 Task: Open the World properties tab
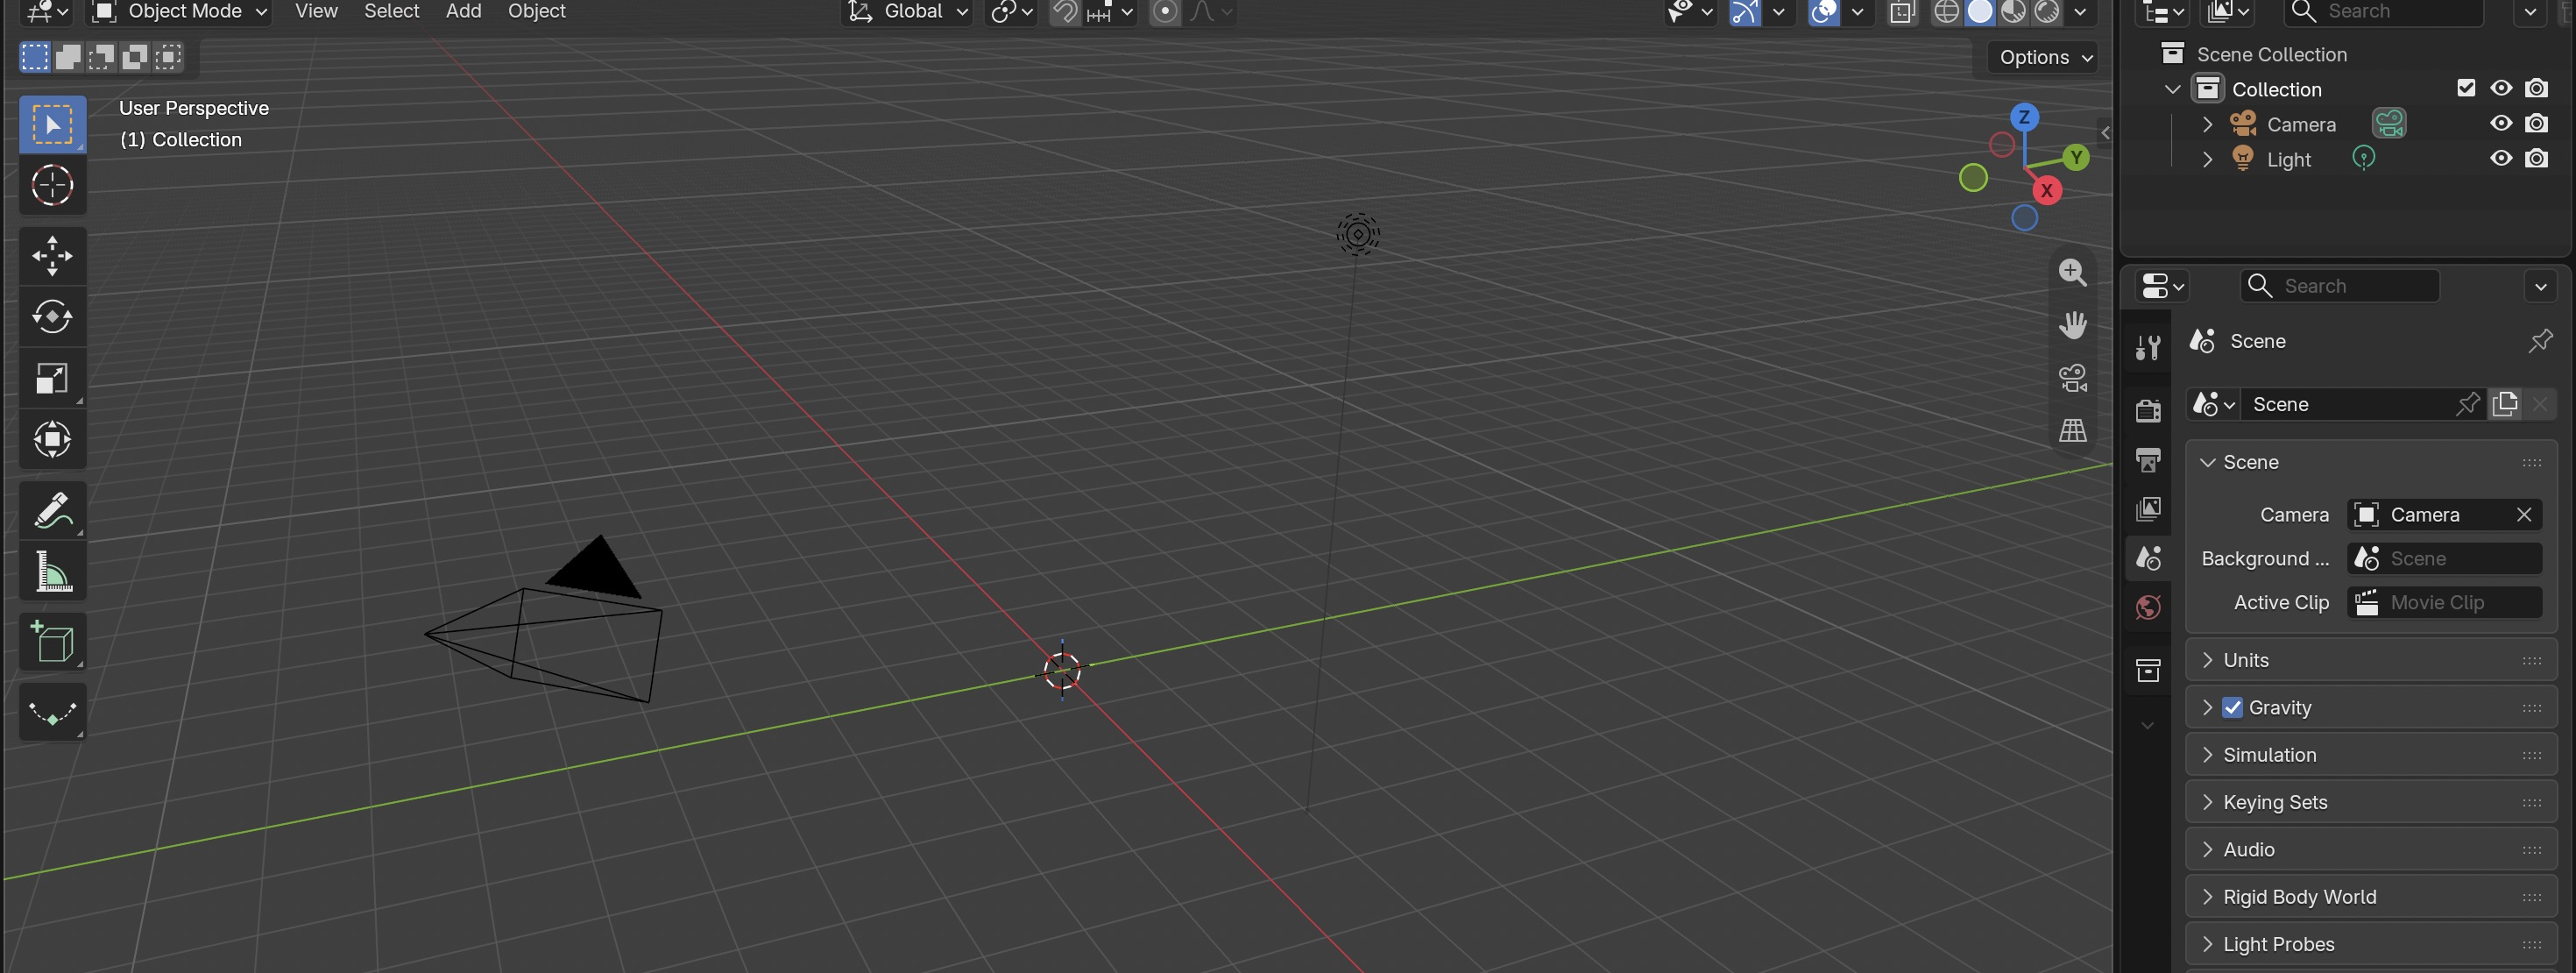point(2148,607)
